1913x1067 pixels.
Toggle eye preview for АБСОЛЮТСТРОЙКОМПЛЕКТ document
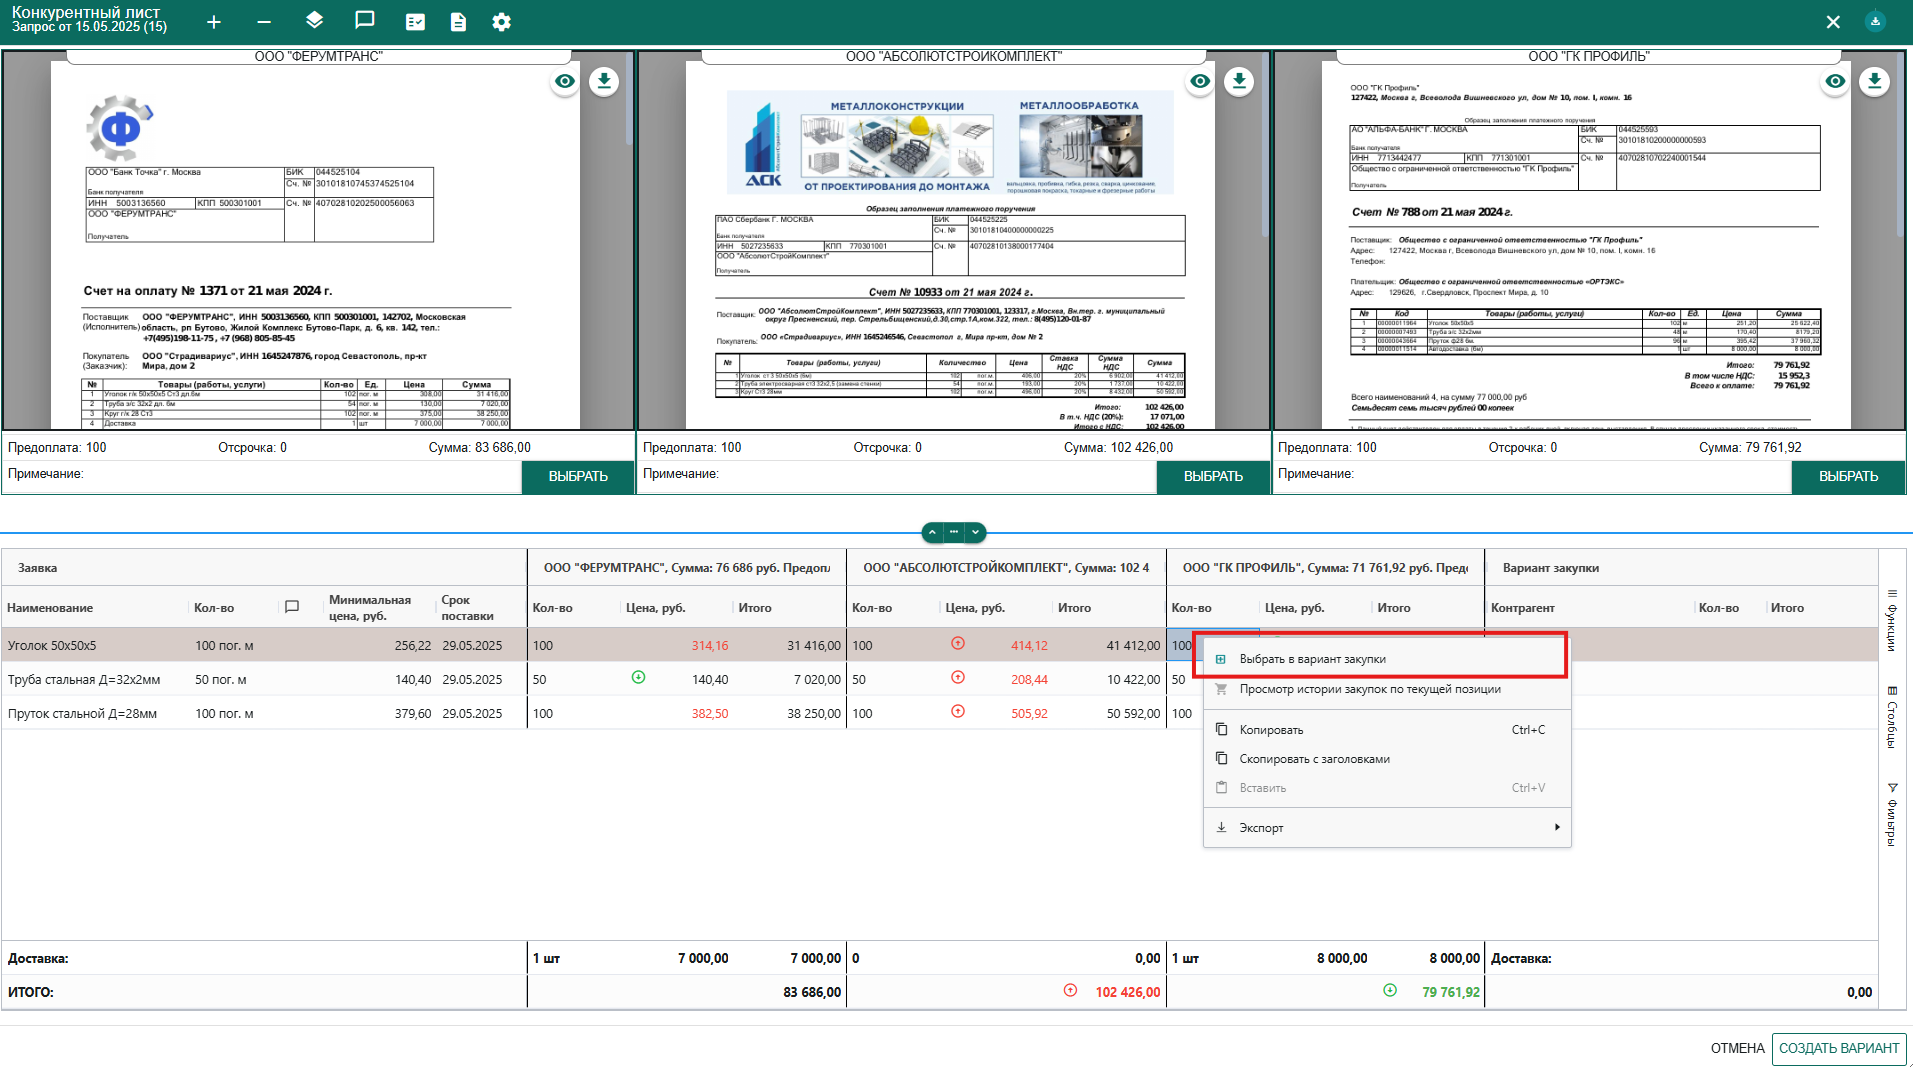point(1200,81)
